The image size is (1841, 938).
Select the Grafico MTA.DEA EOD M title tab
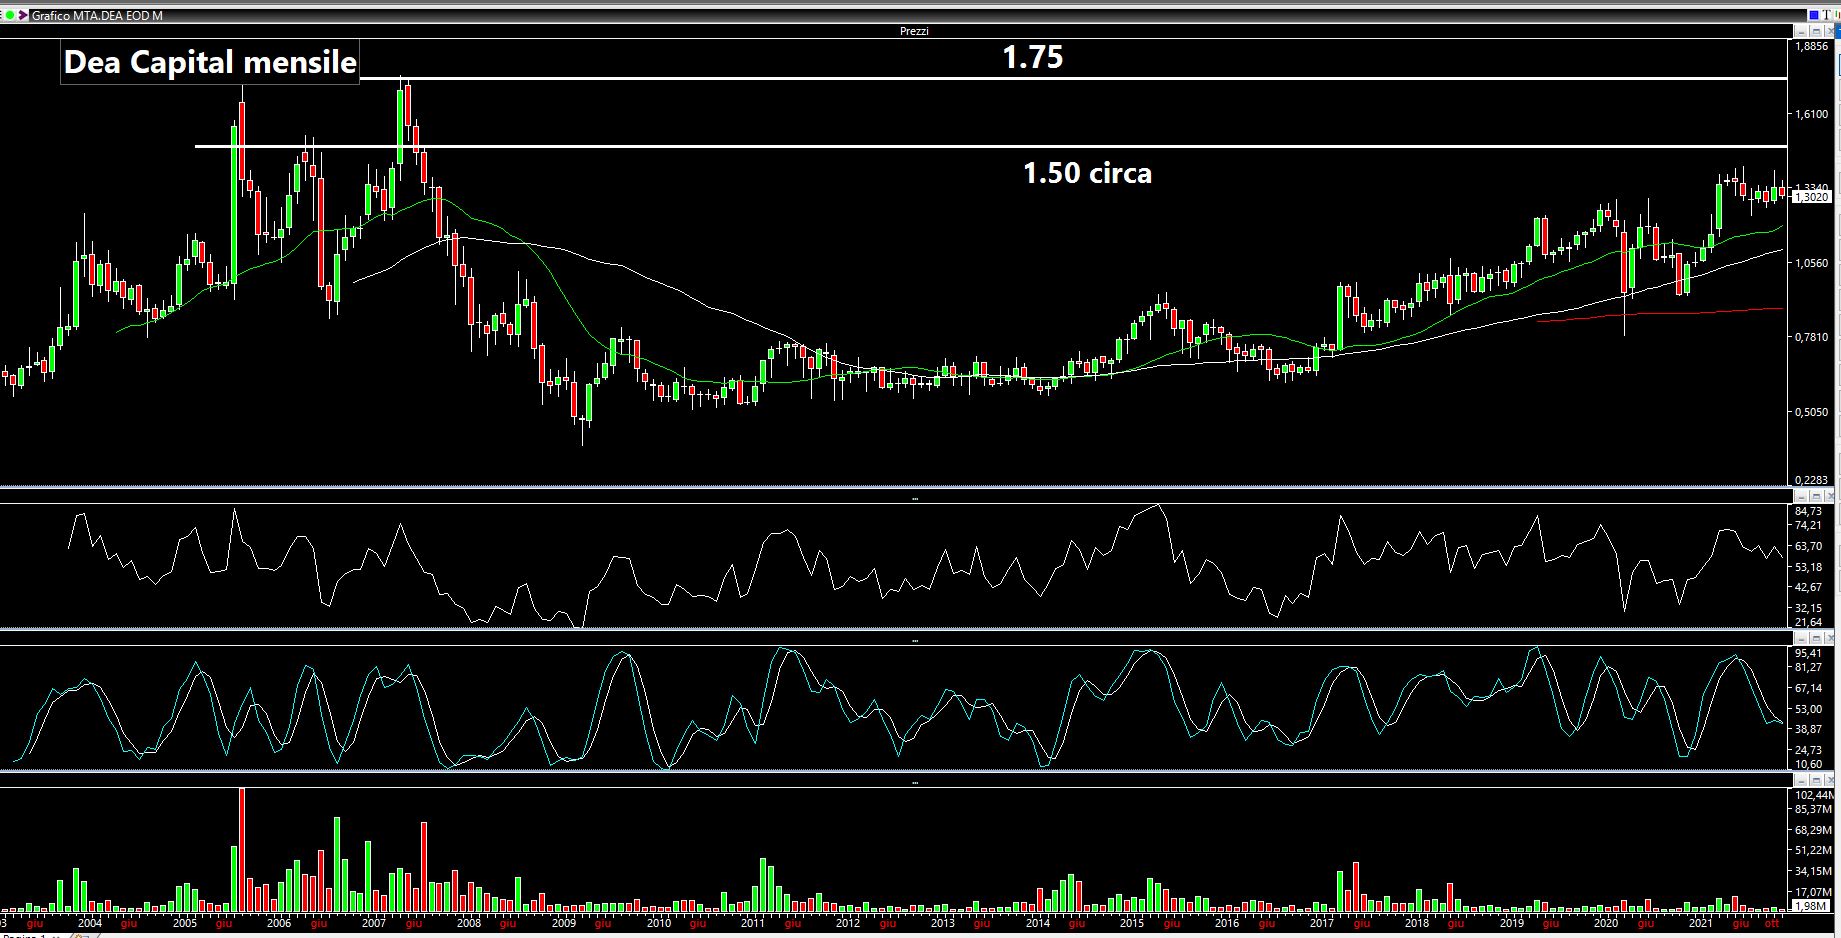pyautogui.click(x=96, y=15)
